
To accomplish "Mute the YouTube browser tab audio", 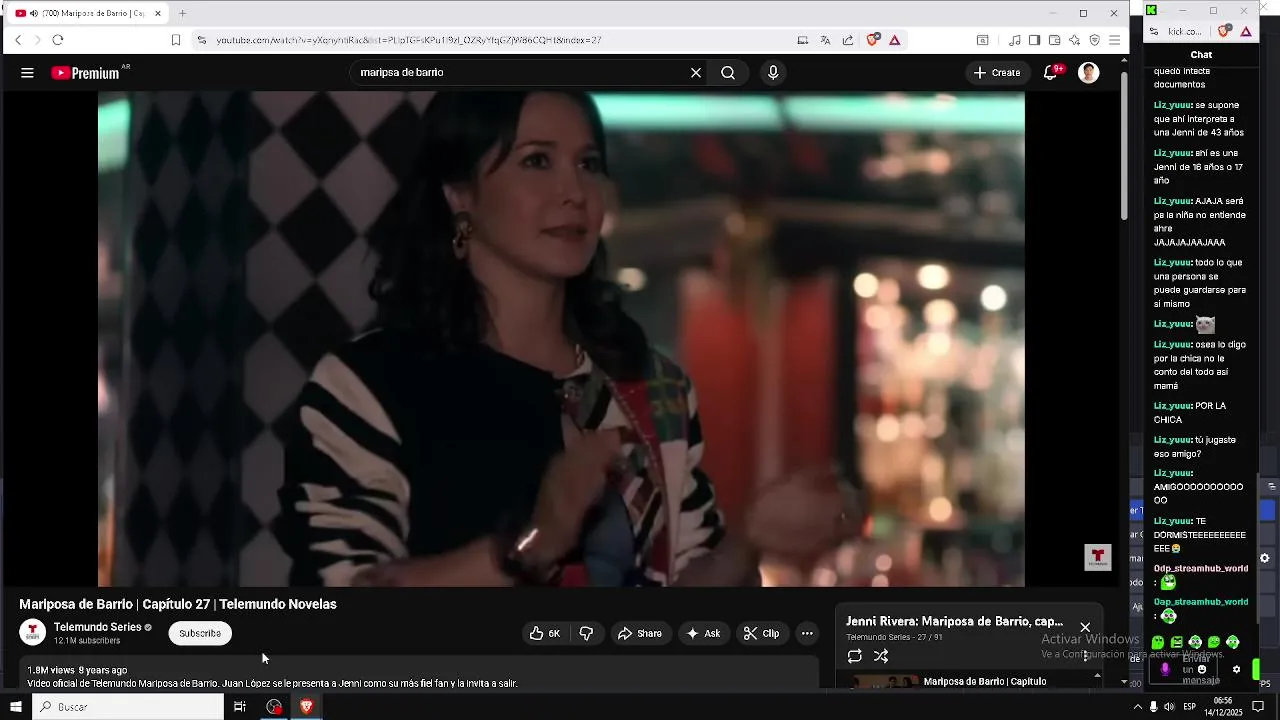I will tap(33, 13).
